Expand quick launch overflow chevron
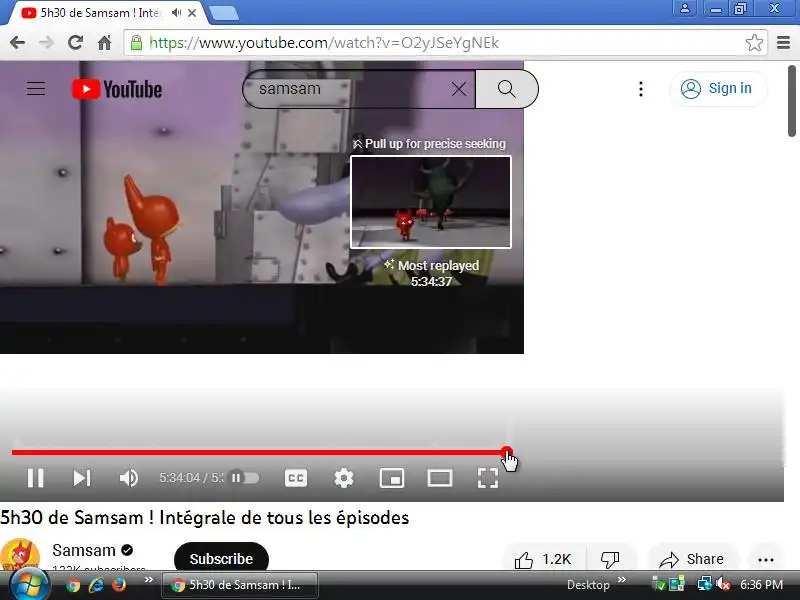Screen dimensions: 800x600 (x=148, y=580)
